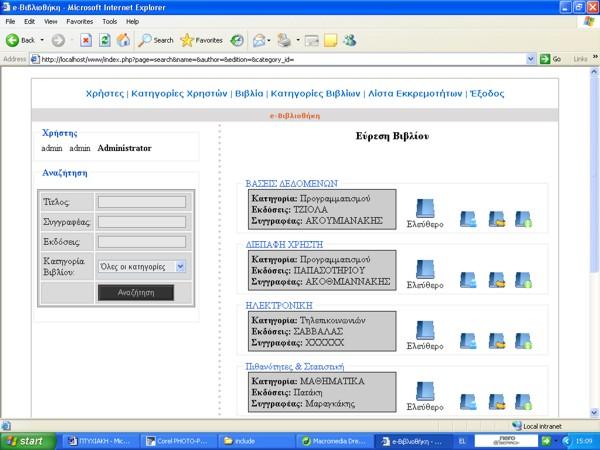The image size is (600, 450).
Task: Open the Edit menu
Action: pyautogui.click(x=29, y=21)
